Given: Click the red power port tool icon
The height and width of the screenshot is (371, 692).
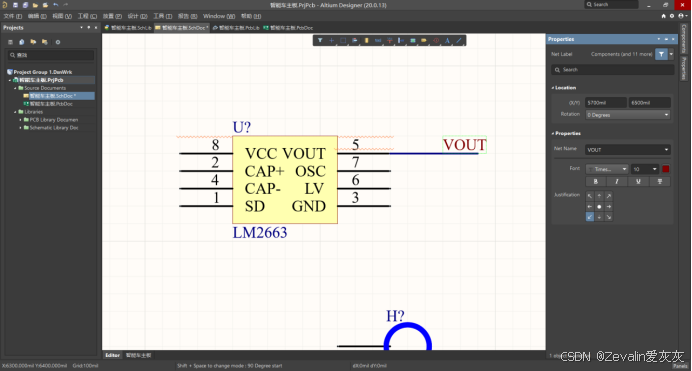Looking at the screenshot, I should pyautogui.click(x=389, y=41).
